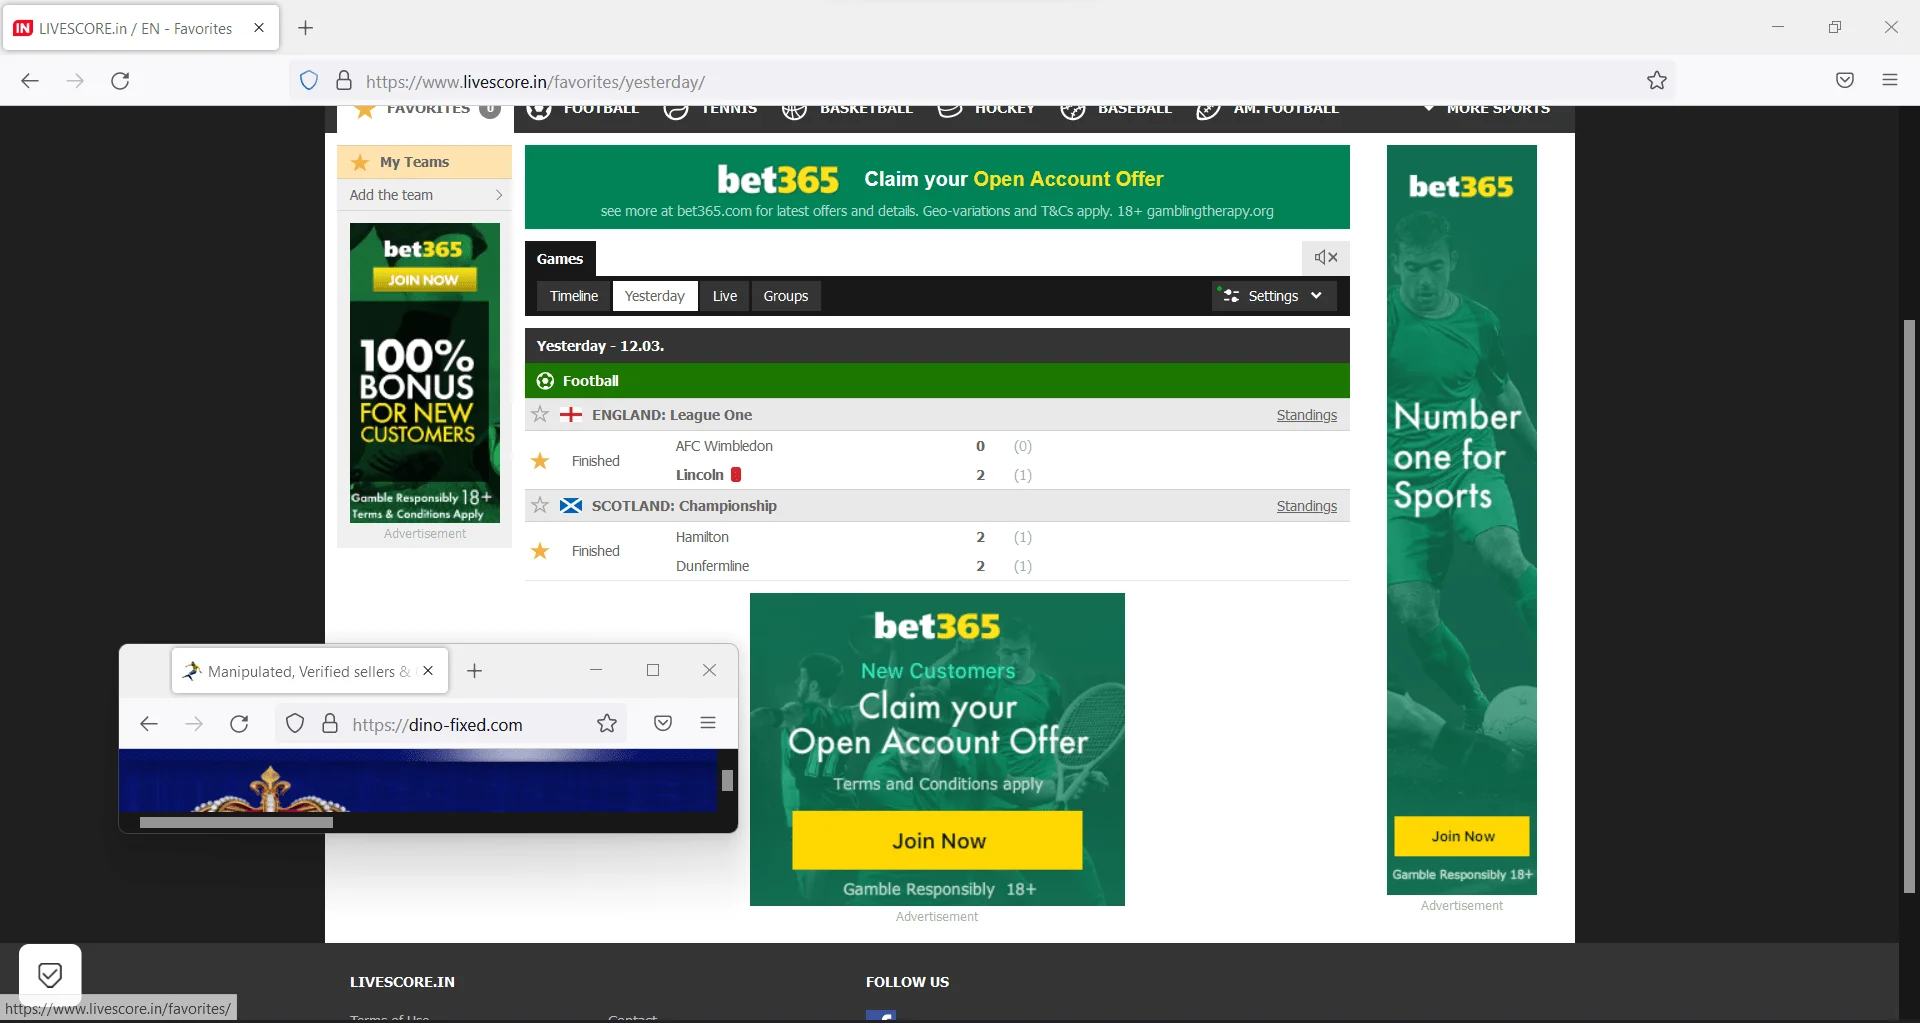Image resolution: width=1920 pixels, height=1023 pixels.
Task: Open the main browser hamburger menu
Action: point(1890,80)
